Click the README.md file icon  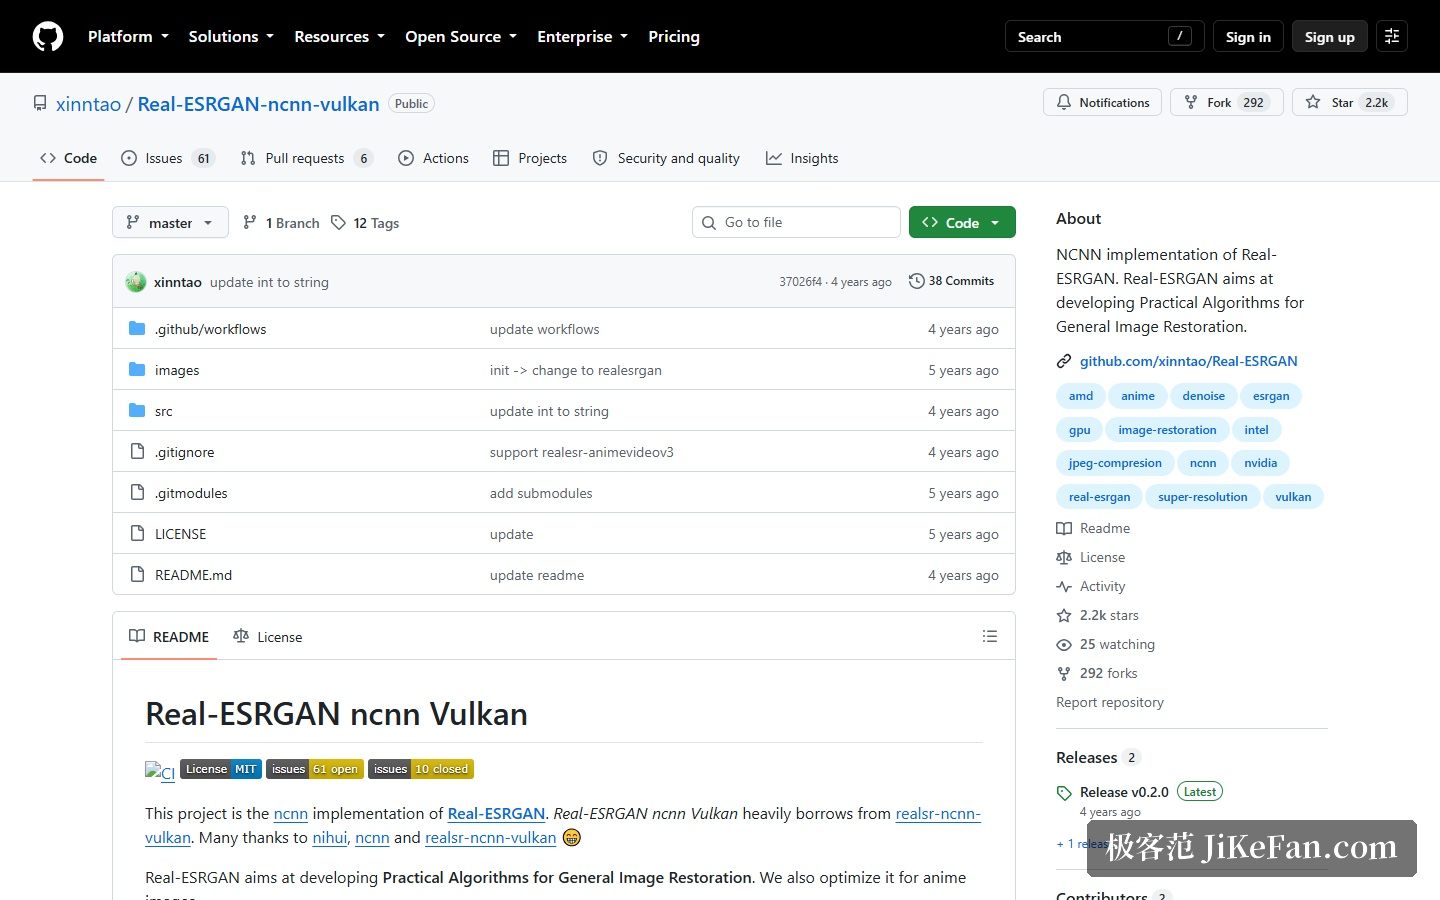point(137,575)
